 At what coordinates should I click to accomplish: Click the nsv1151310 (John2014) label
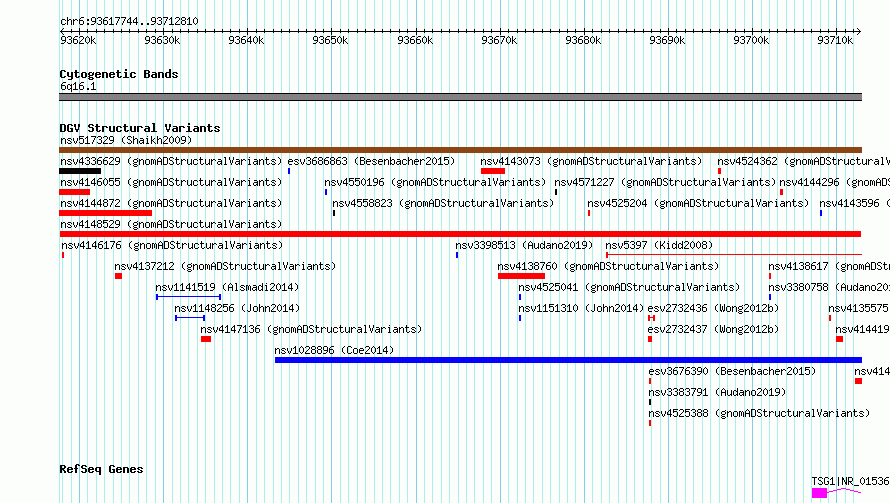(x=581, y=308)
